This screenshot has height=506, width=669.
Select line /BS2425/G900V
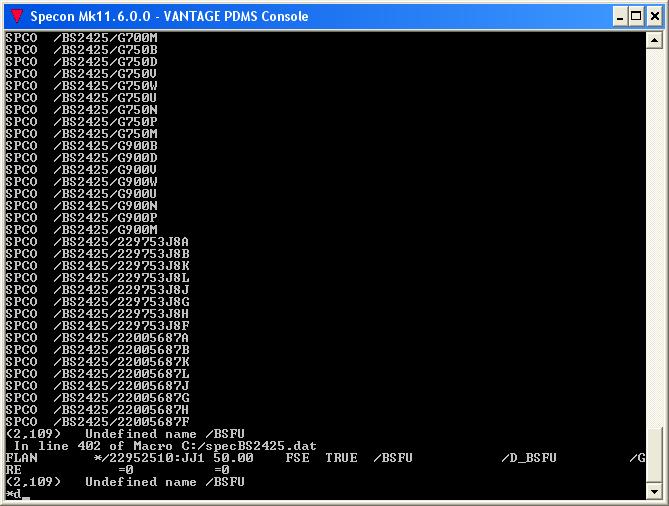click(x=81, y=169)
